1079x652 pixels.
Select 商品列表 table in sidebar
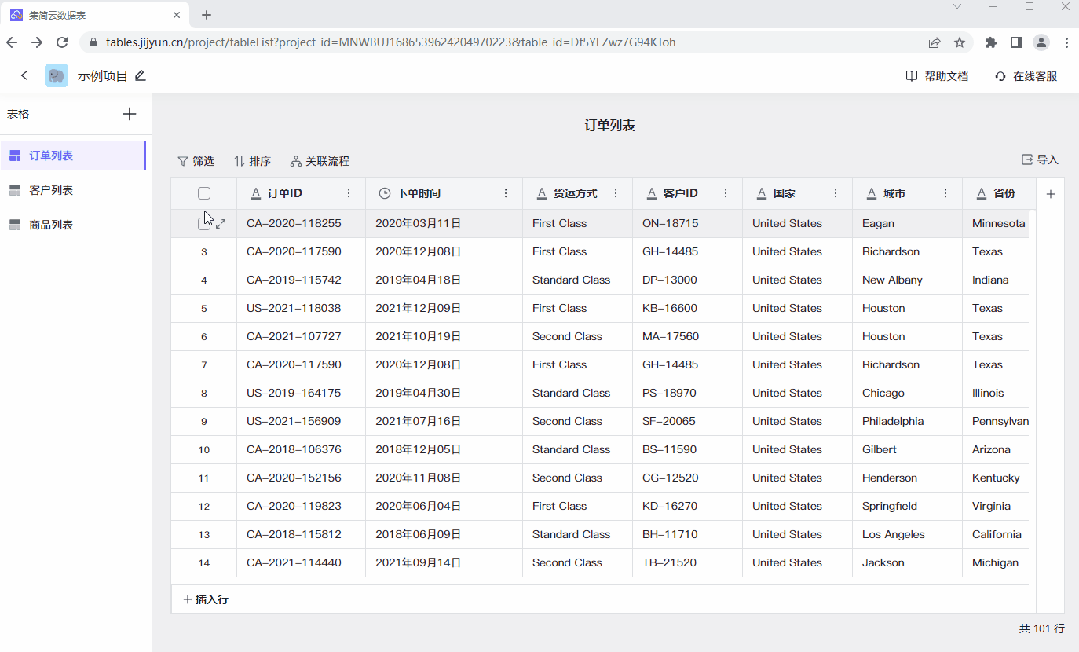point(73,224)
